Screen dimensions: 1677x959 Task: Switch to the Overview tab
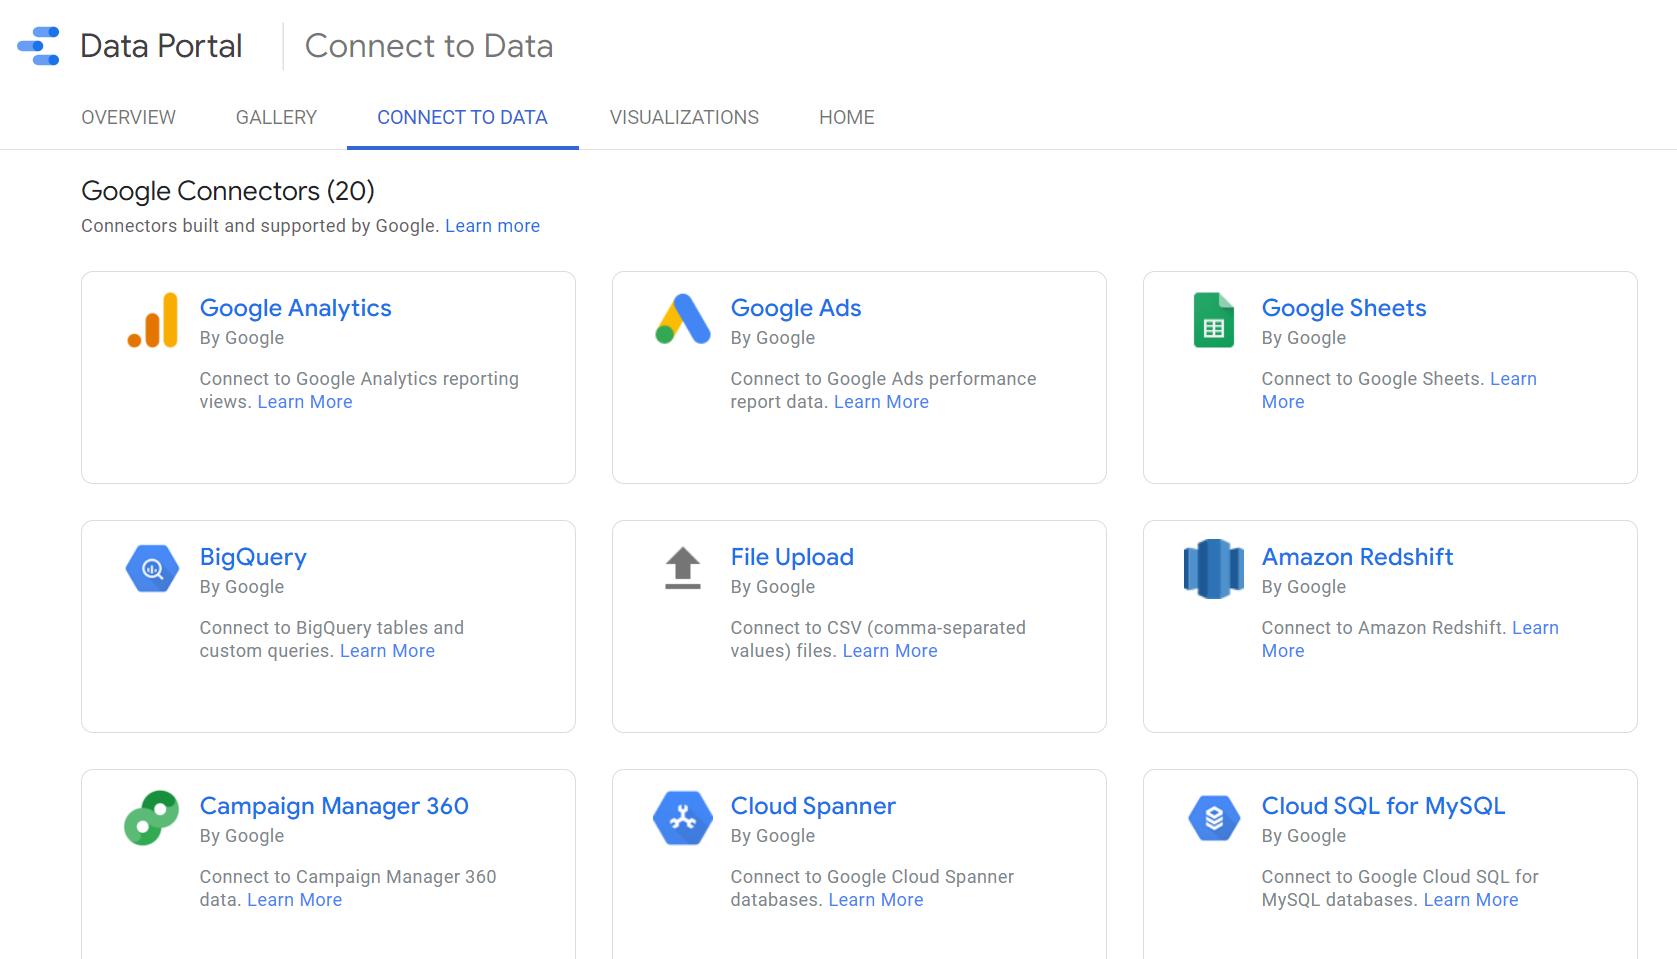pyautogui.click(x=128, y=118)
